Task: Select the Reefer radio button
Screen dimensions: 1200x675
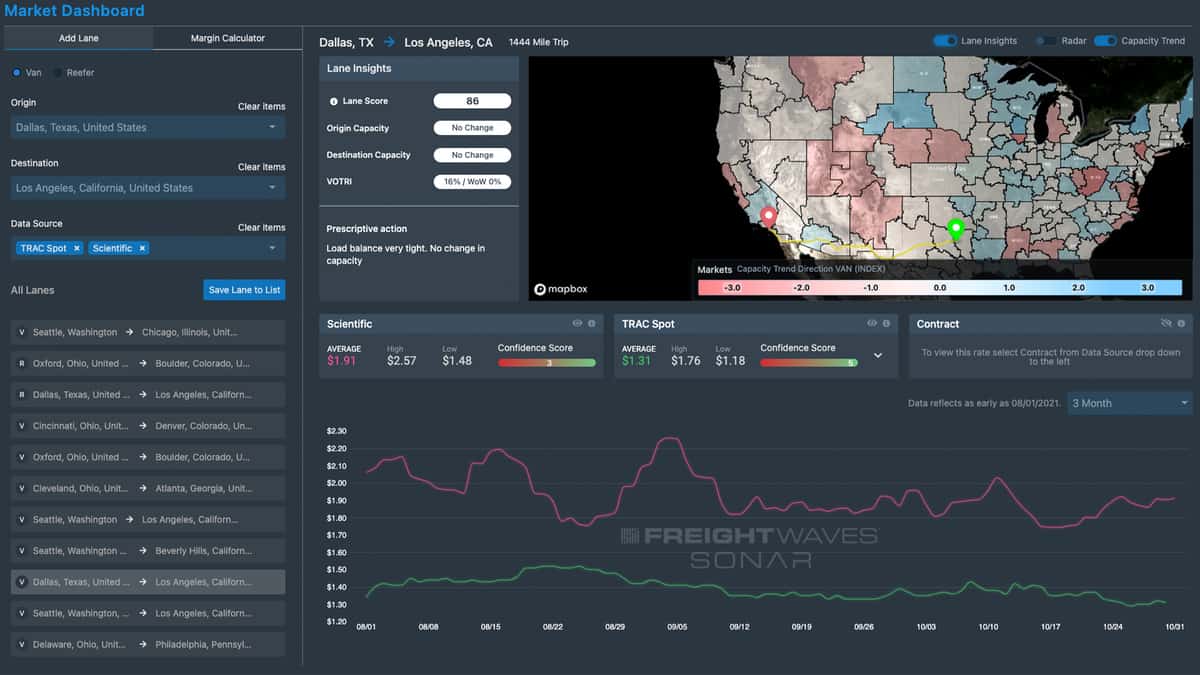Action: tap(58, 73)
